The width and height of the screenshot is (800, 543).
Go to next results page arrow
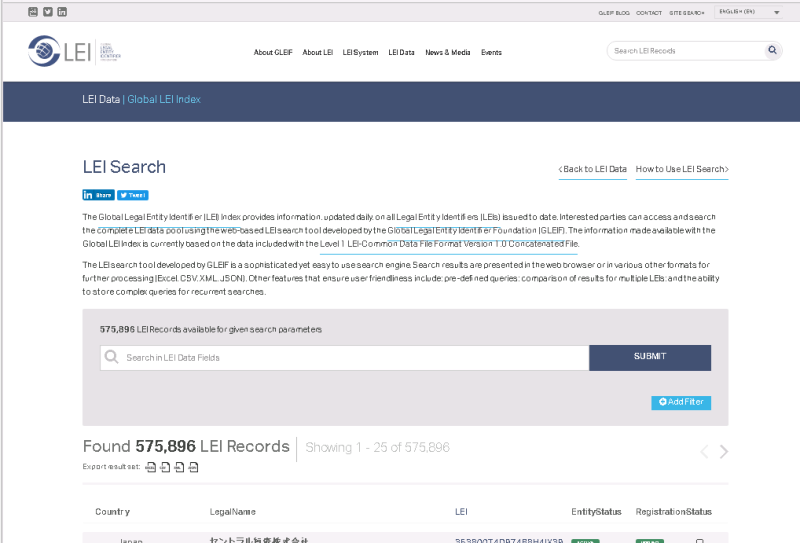(x=723, y=452)
